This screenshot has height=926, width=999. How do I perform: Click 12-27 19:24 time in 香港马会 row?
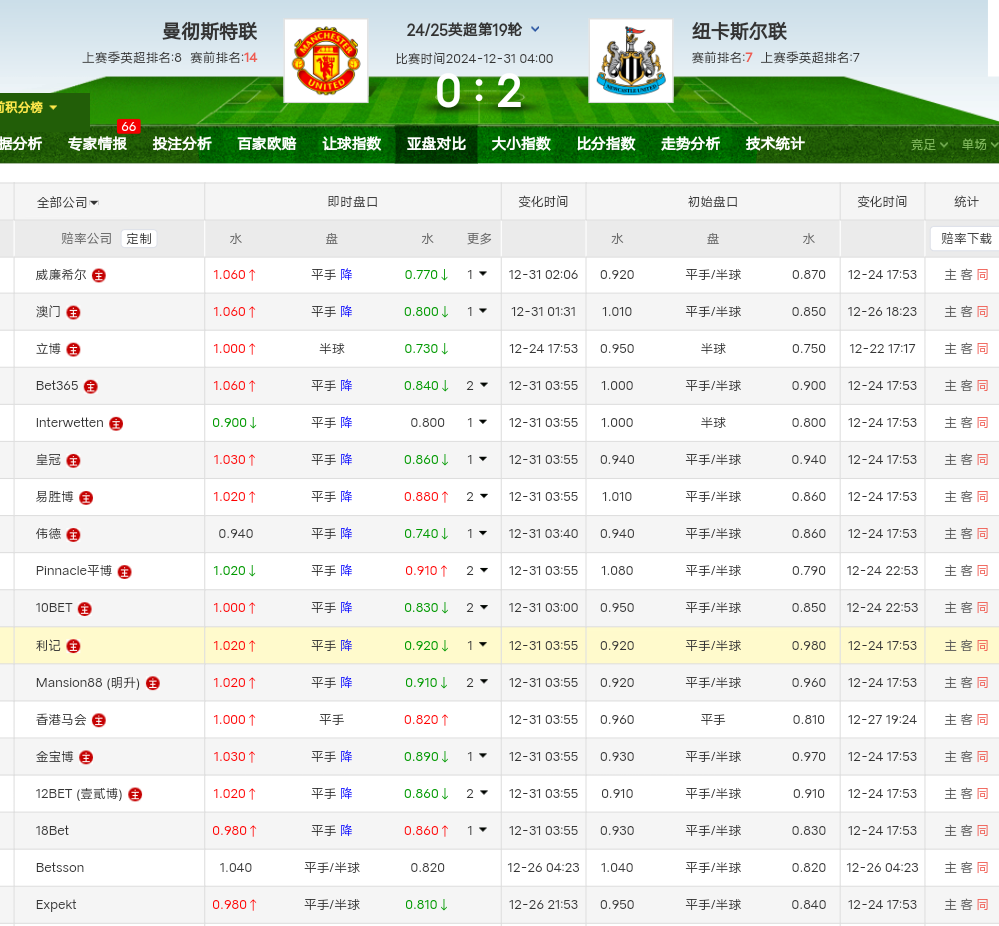tap(882, 720)
